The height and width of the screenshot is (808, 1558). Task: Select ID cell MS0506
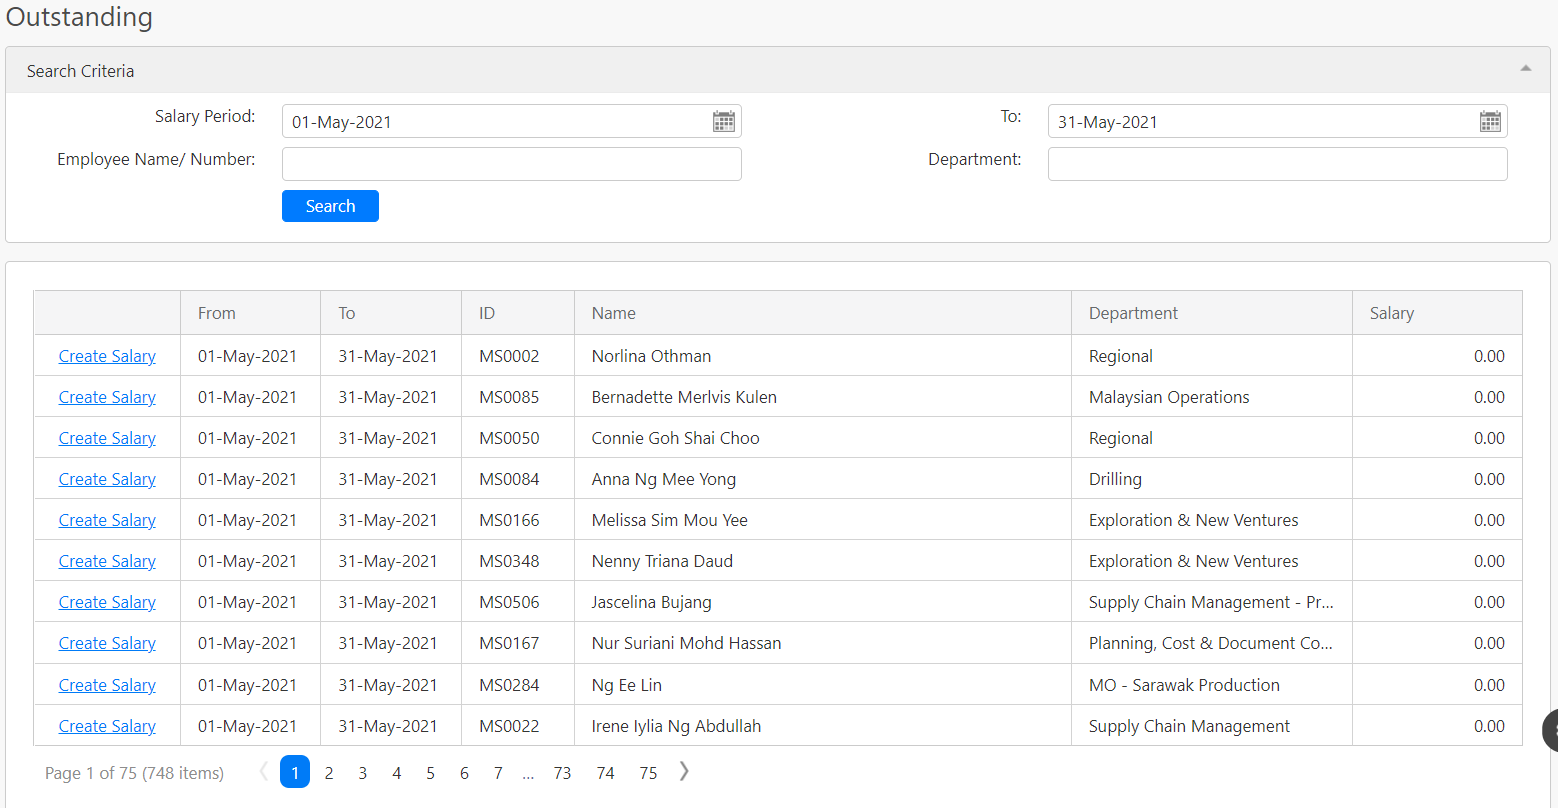coord(518,602)
